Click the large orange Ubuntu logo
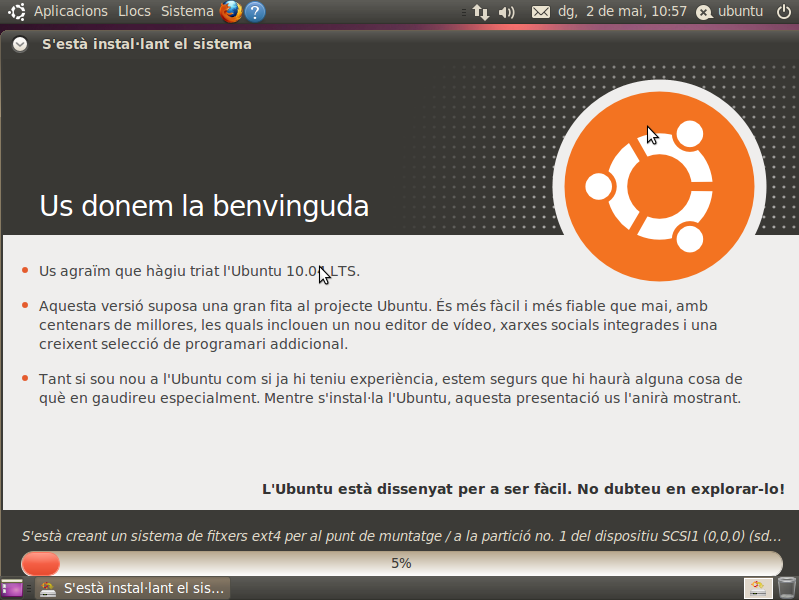The image size is (799, 600). point(659,187)
